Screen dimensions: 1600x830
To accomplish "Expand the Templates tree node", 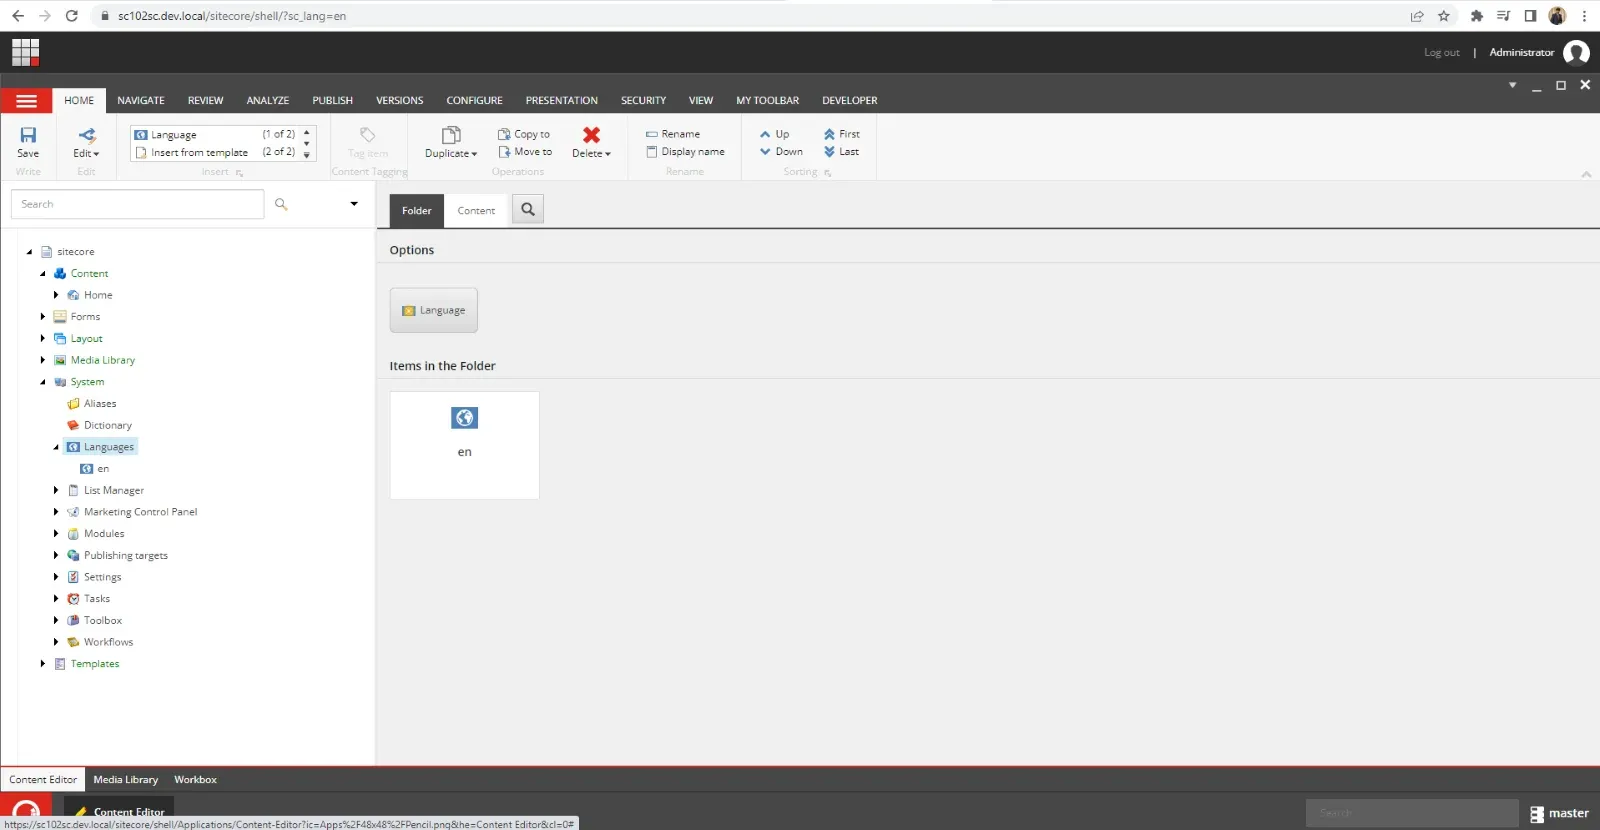I will pos(43,664).
